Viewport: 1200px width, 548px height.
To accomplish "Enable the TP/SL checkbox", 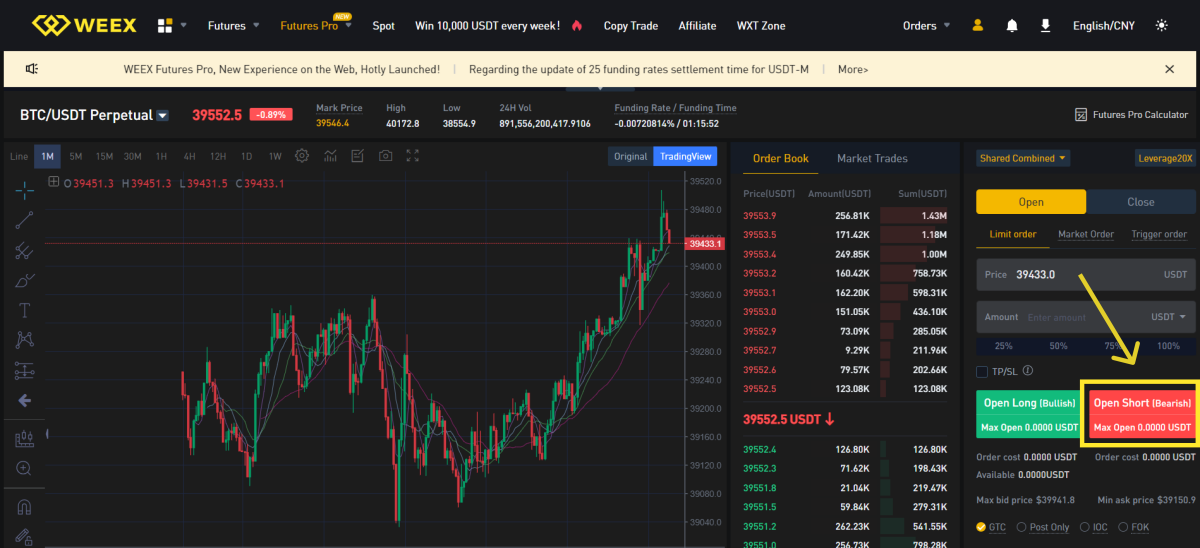I will (x=983, y=371).
